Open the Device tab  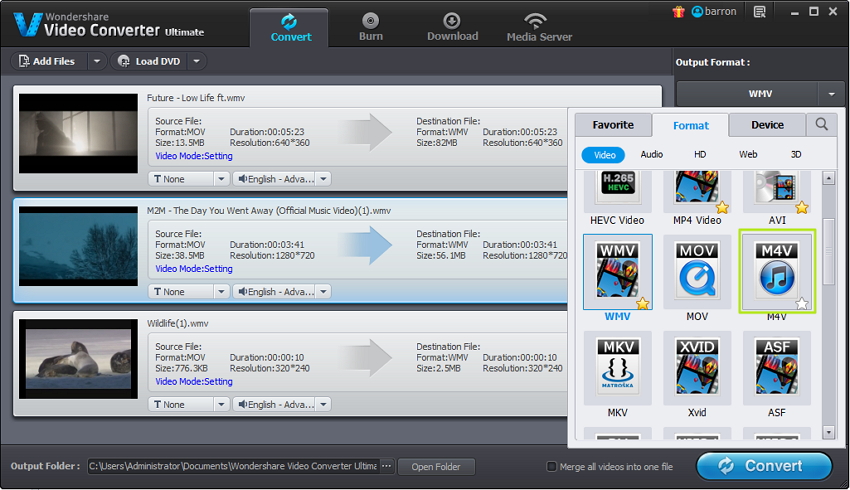click(767, 125)
